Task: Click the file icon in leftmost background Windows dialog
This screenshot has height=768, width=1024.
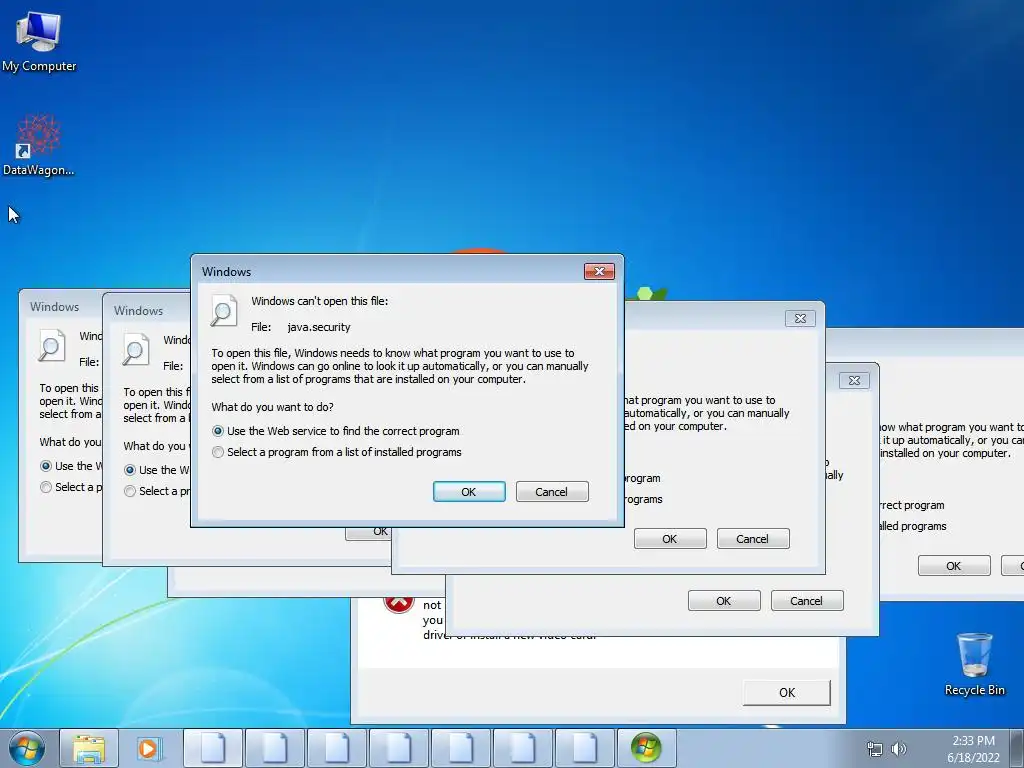Action: point(52,345)
